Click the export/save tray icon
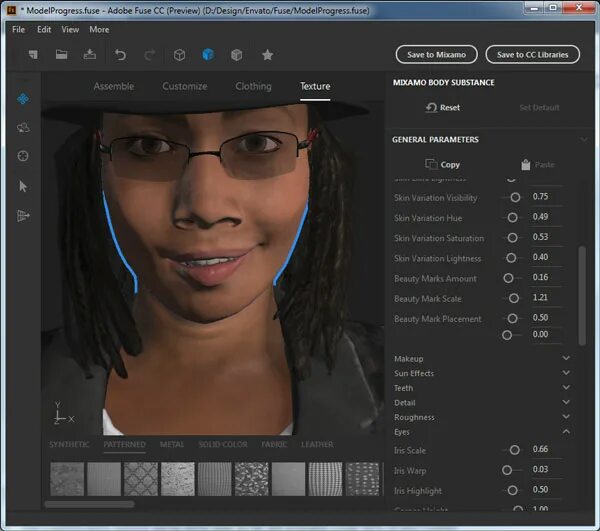The image size is (600, 531). (90, 54)
